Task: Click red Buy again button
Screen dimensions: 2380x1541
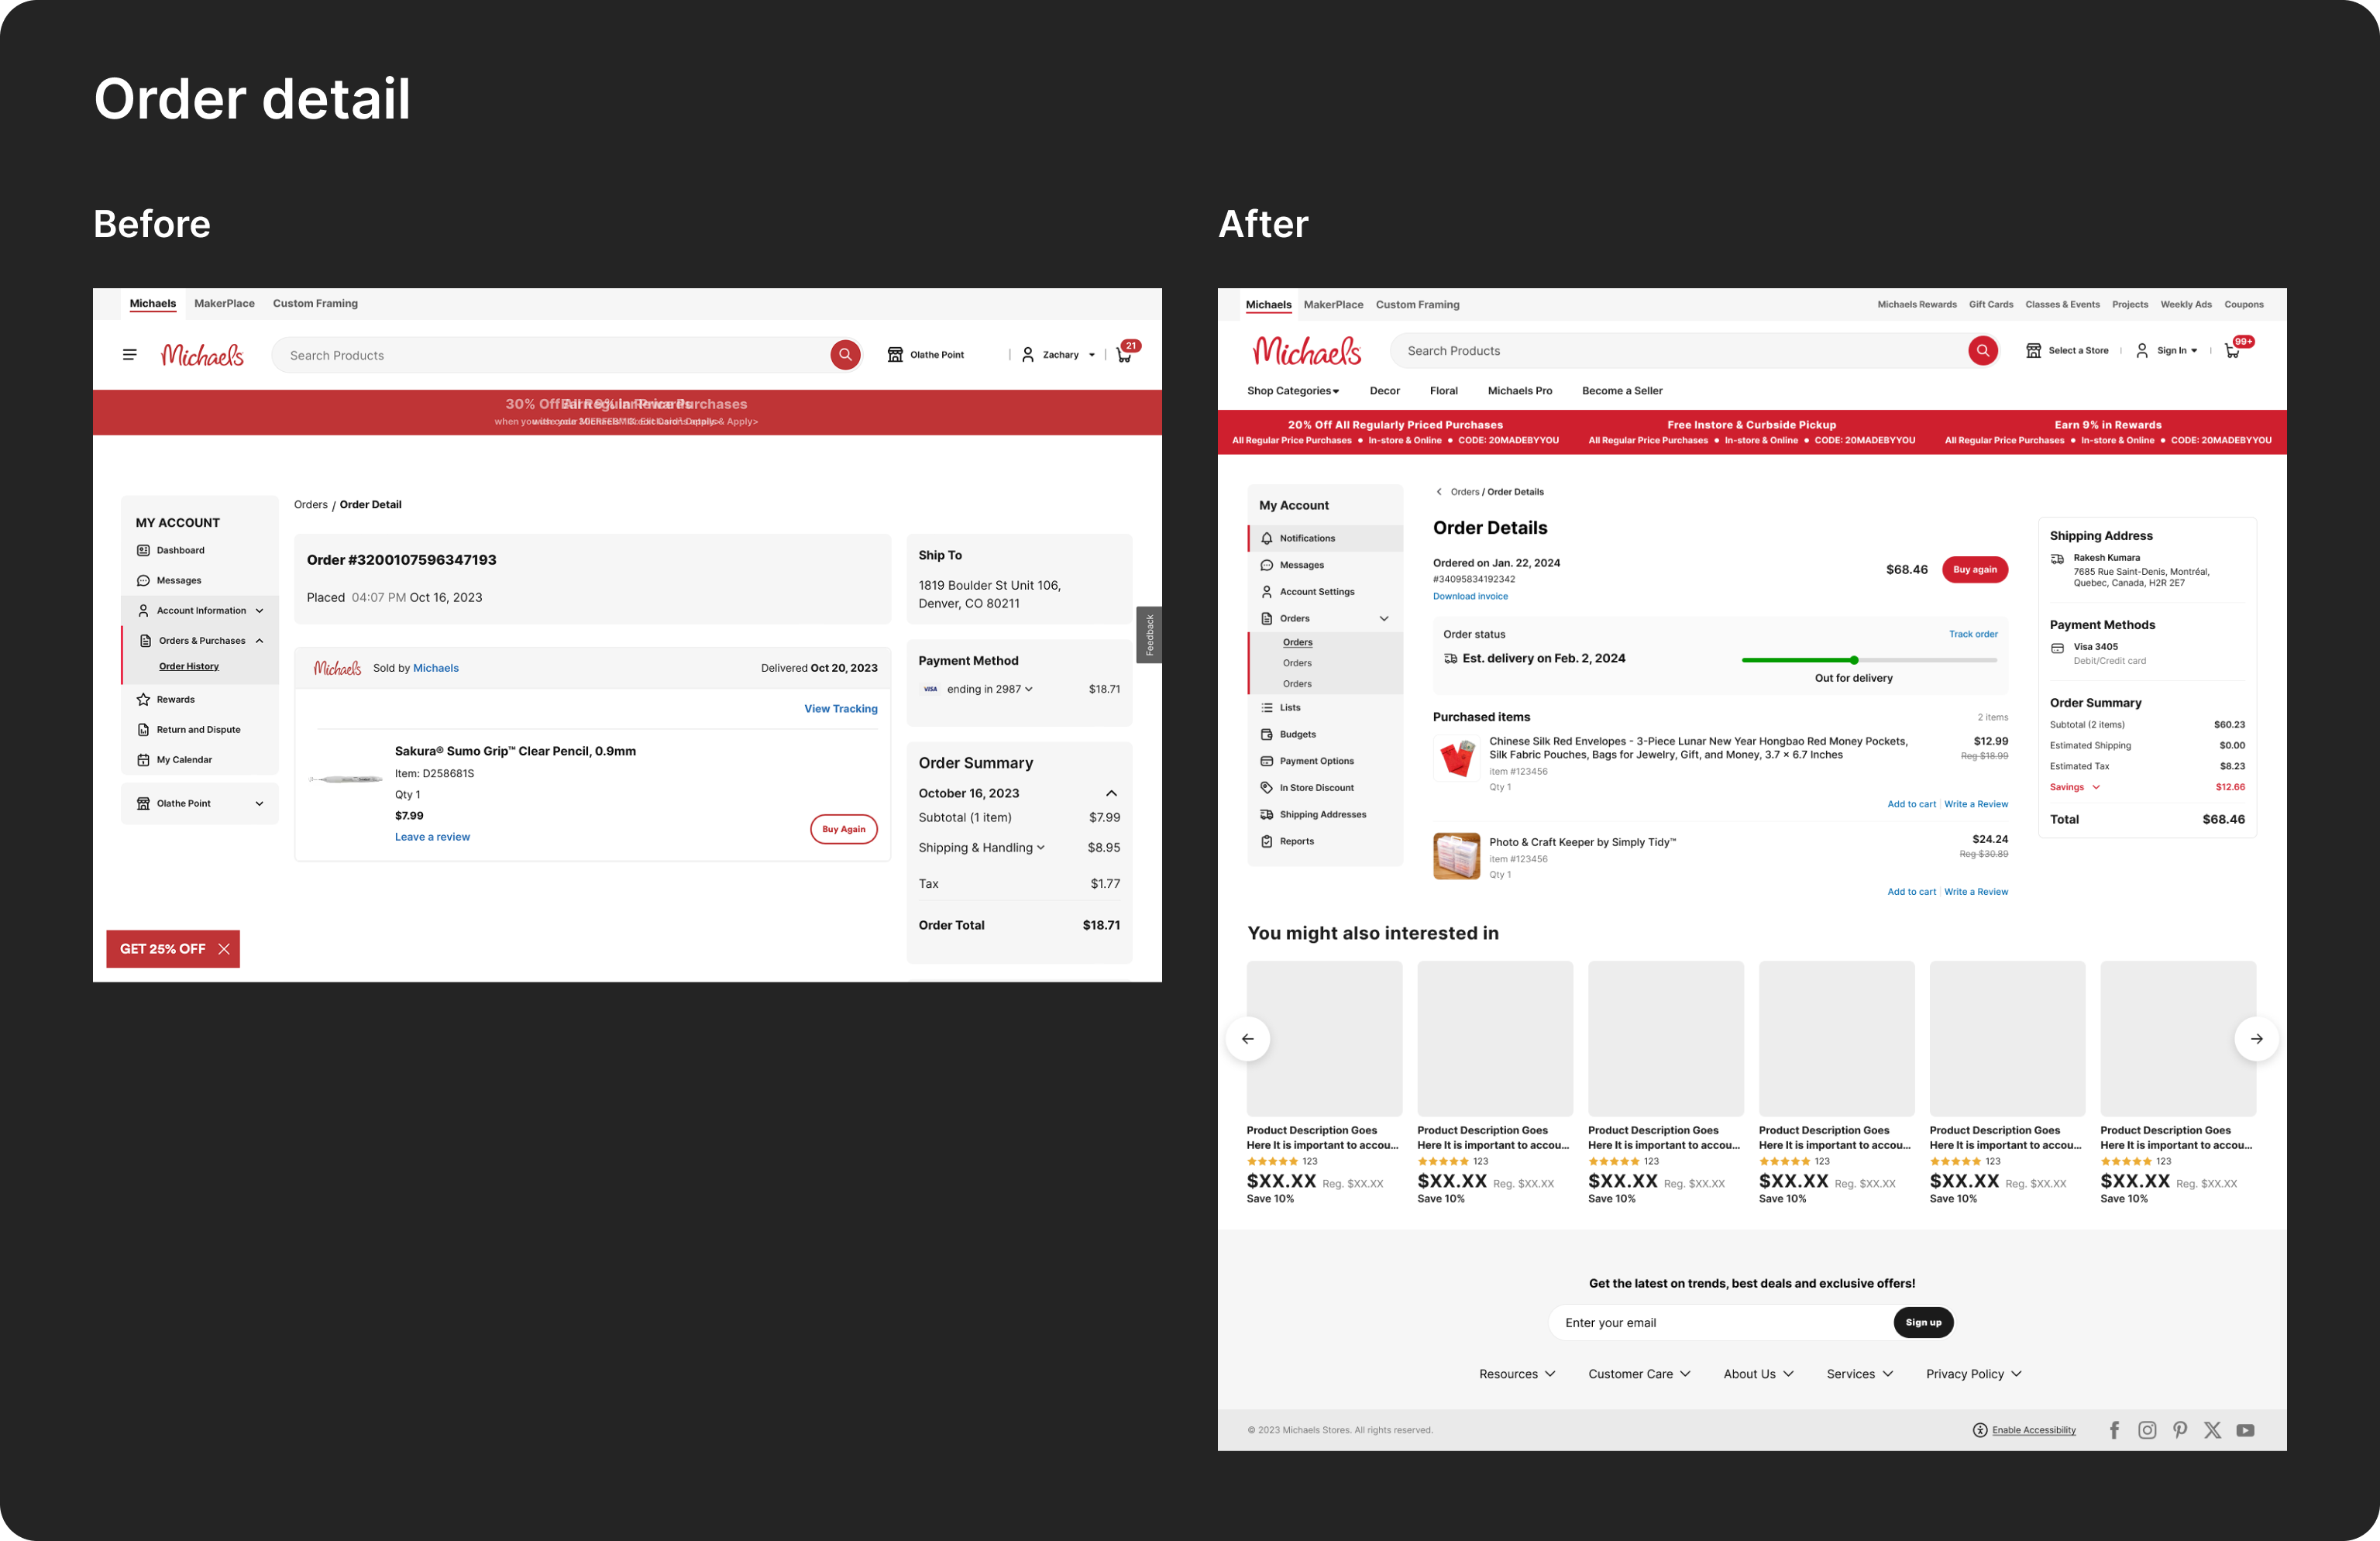Action: [x=1975, y=570]
